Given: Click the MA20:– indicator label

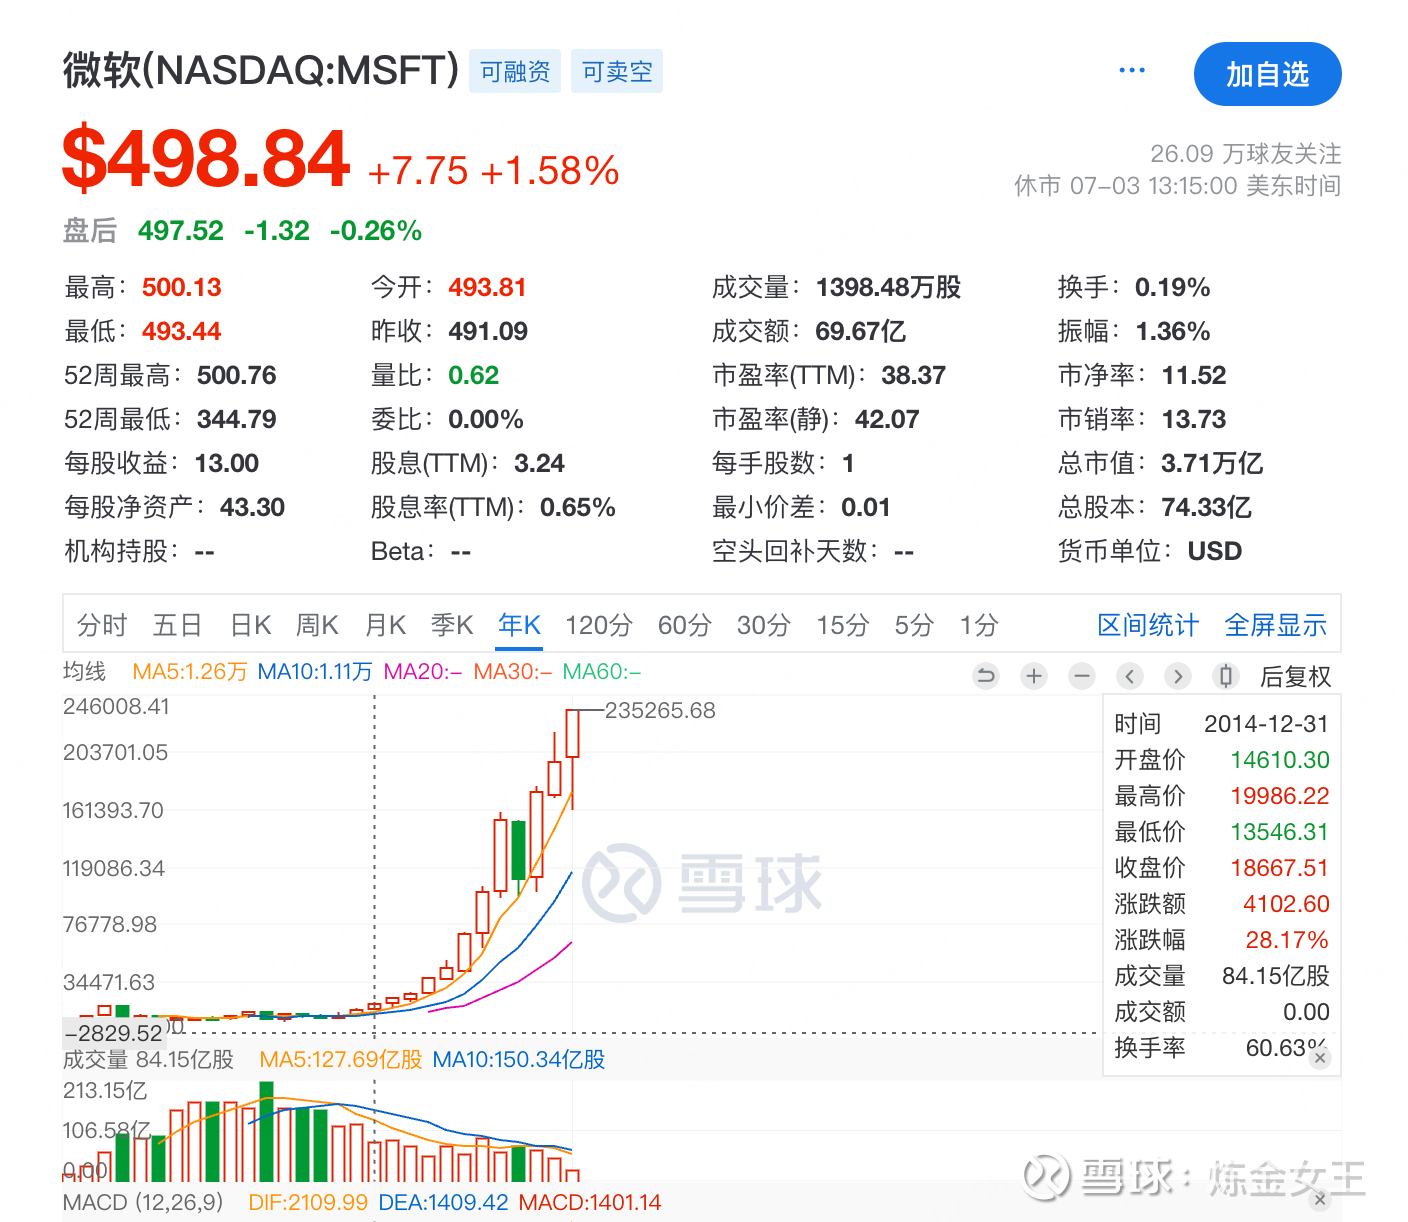Looking at the screenshot, I should point(423,672).
